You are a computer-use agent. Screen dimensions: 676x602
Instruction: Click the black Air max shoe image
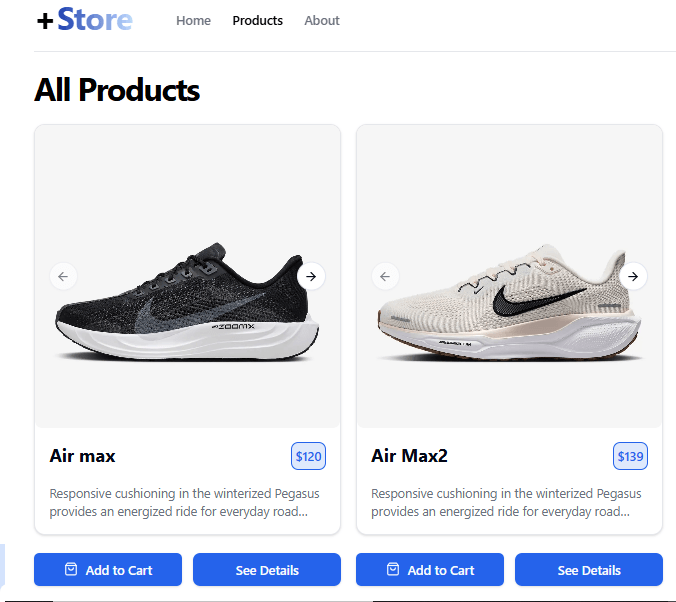coord(187,308)
